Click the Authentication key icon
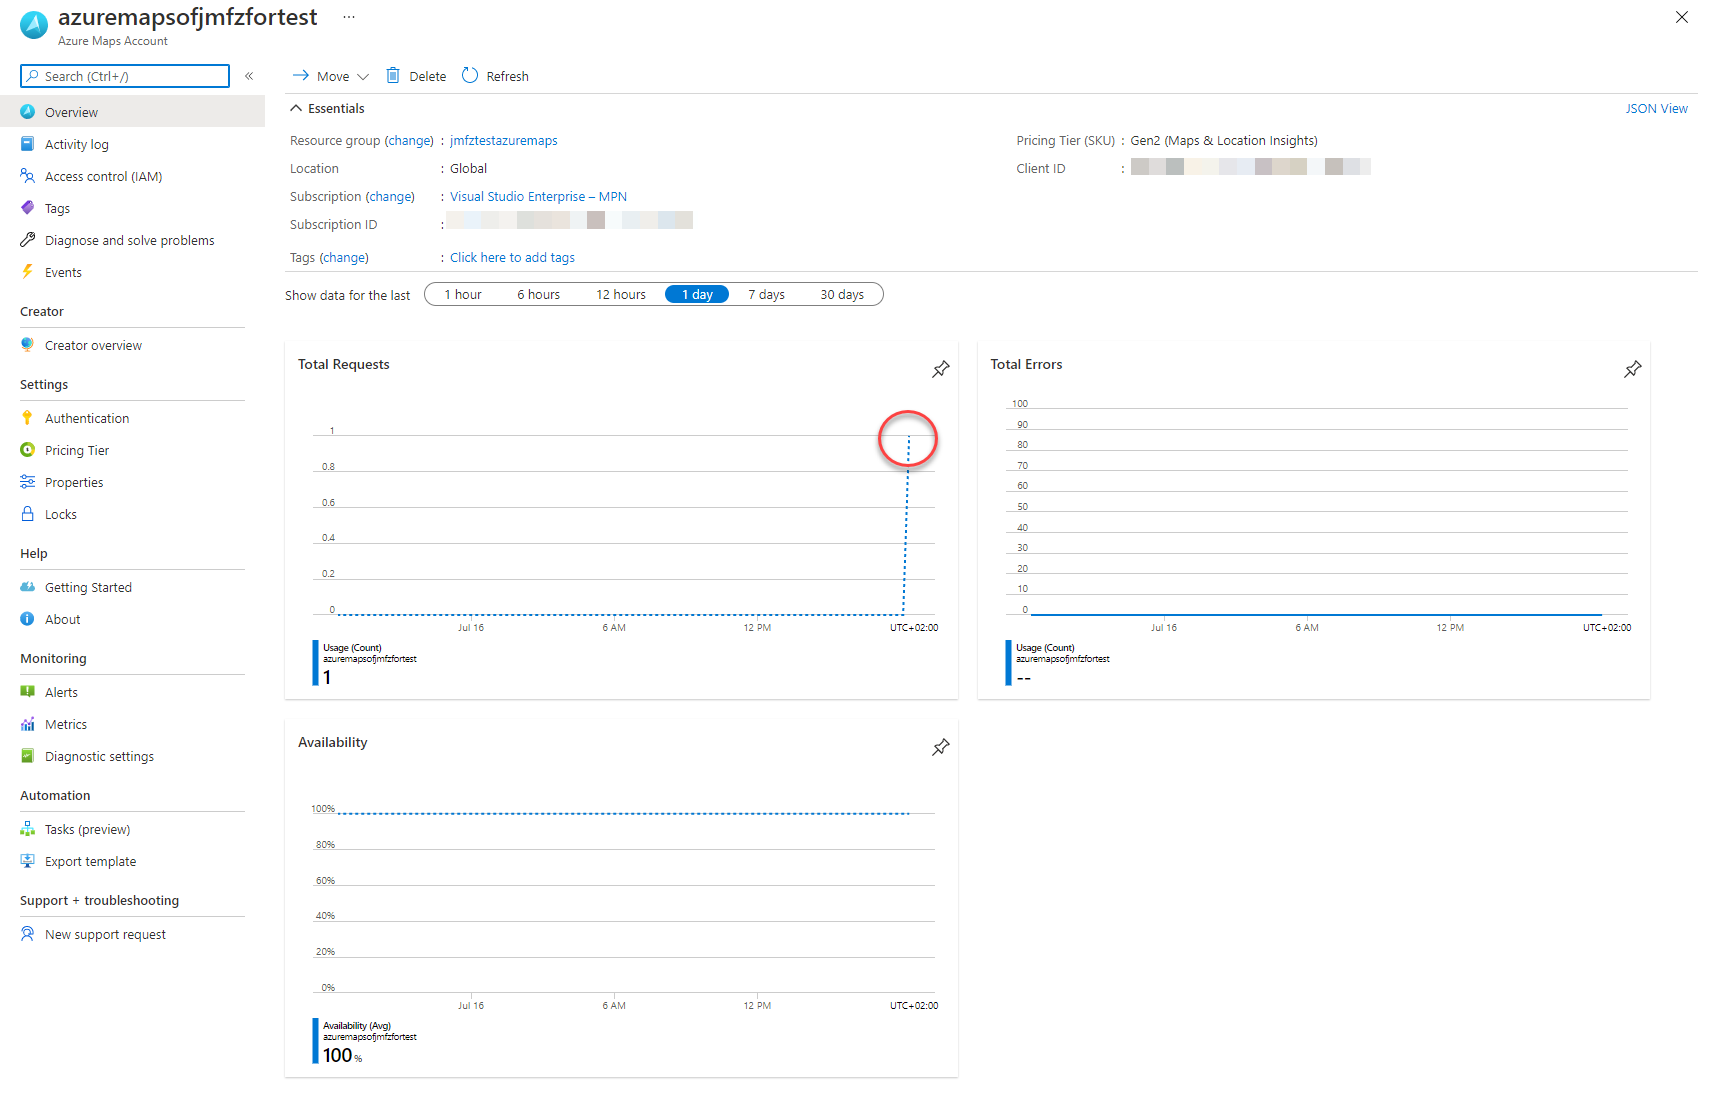 coord(28,418)
